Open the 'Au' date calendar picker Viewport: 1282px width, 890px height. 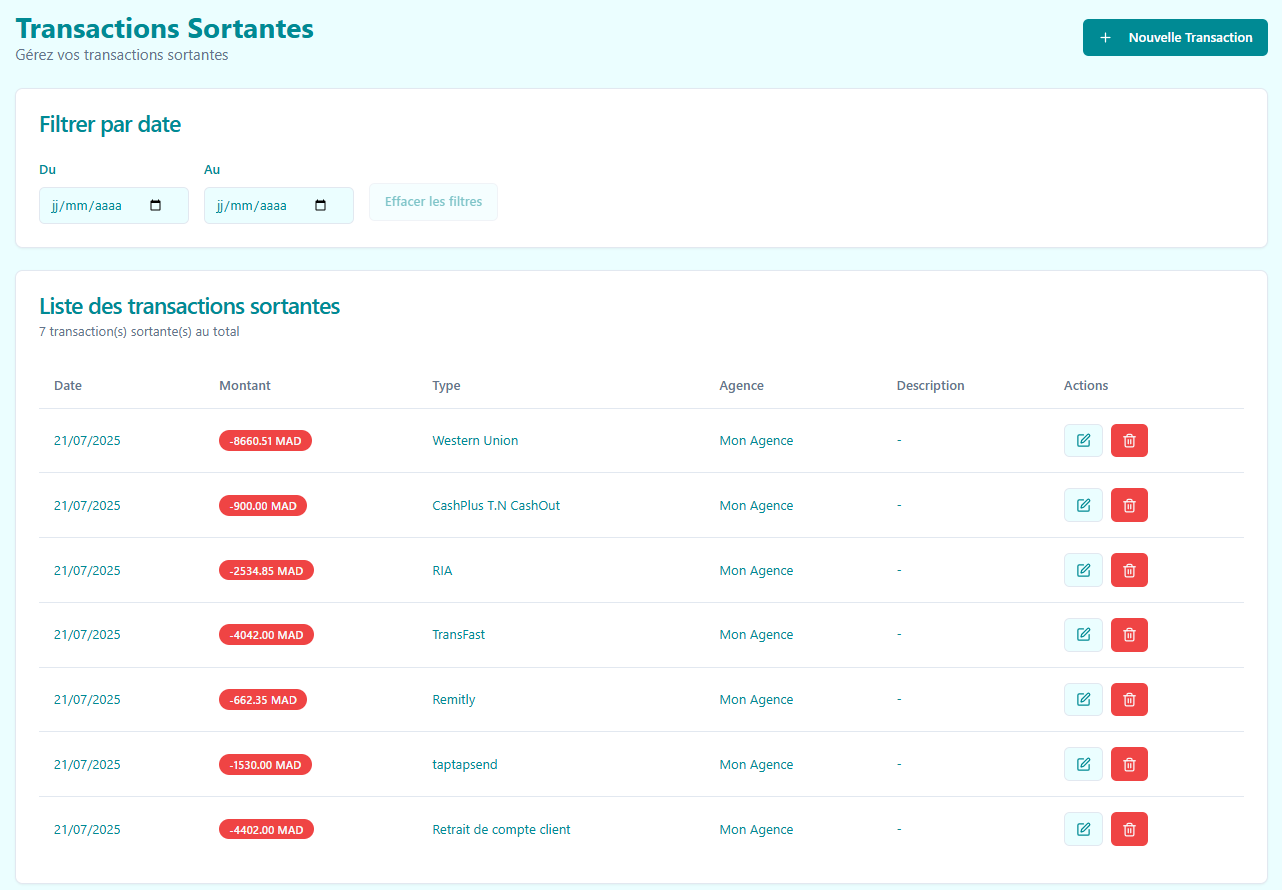(320, 206)
